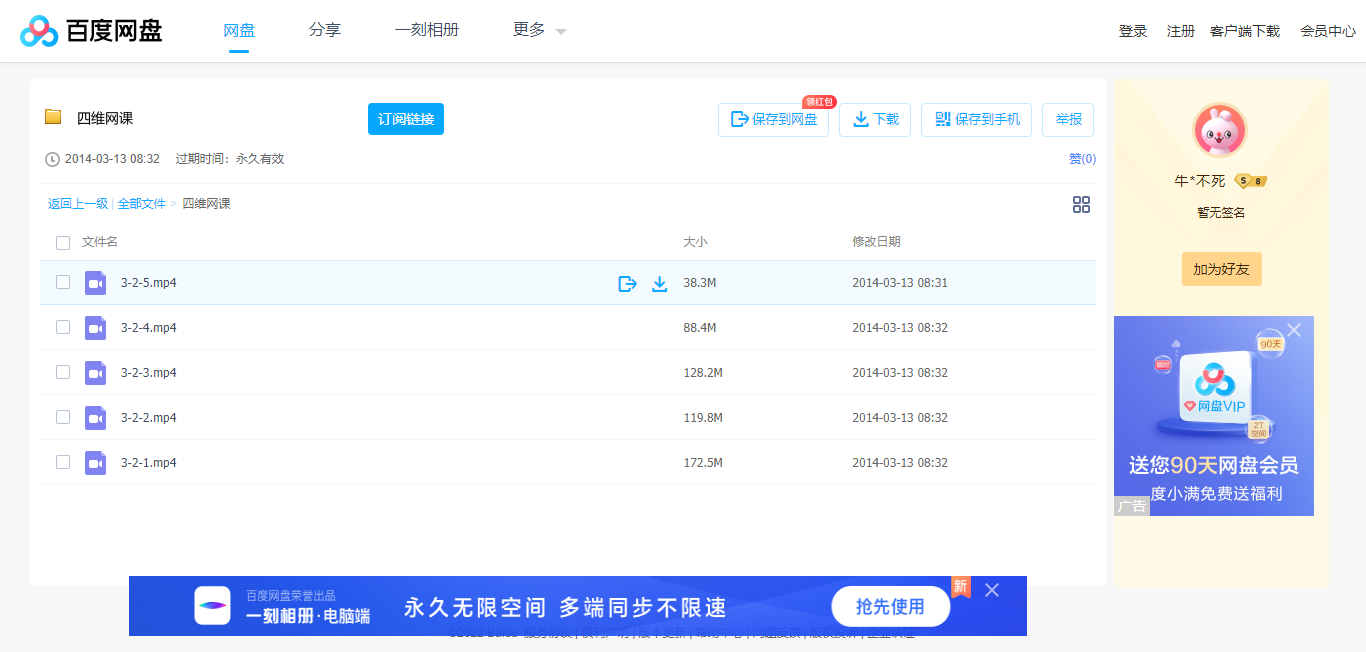The width and height of the screenshot is (1366, 652).
Task: Click the clock icon before the share date
Action: coord(49,157)
